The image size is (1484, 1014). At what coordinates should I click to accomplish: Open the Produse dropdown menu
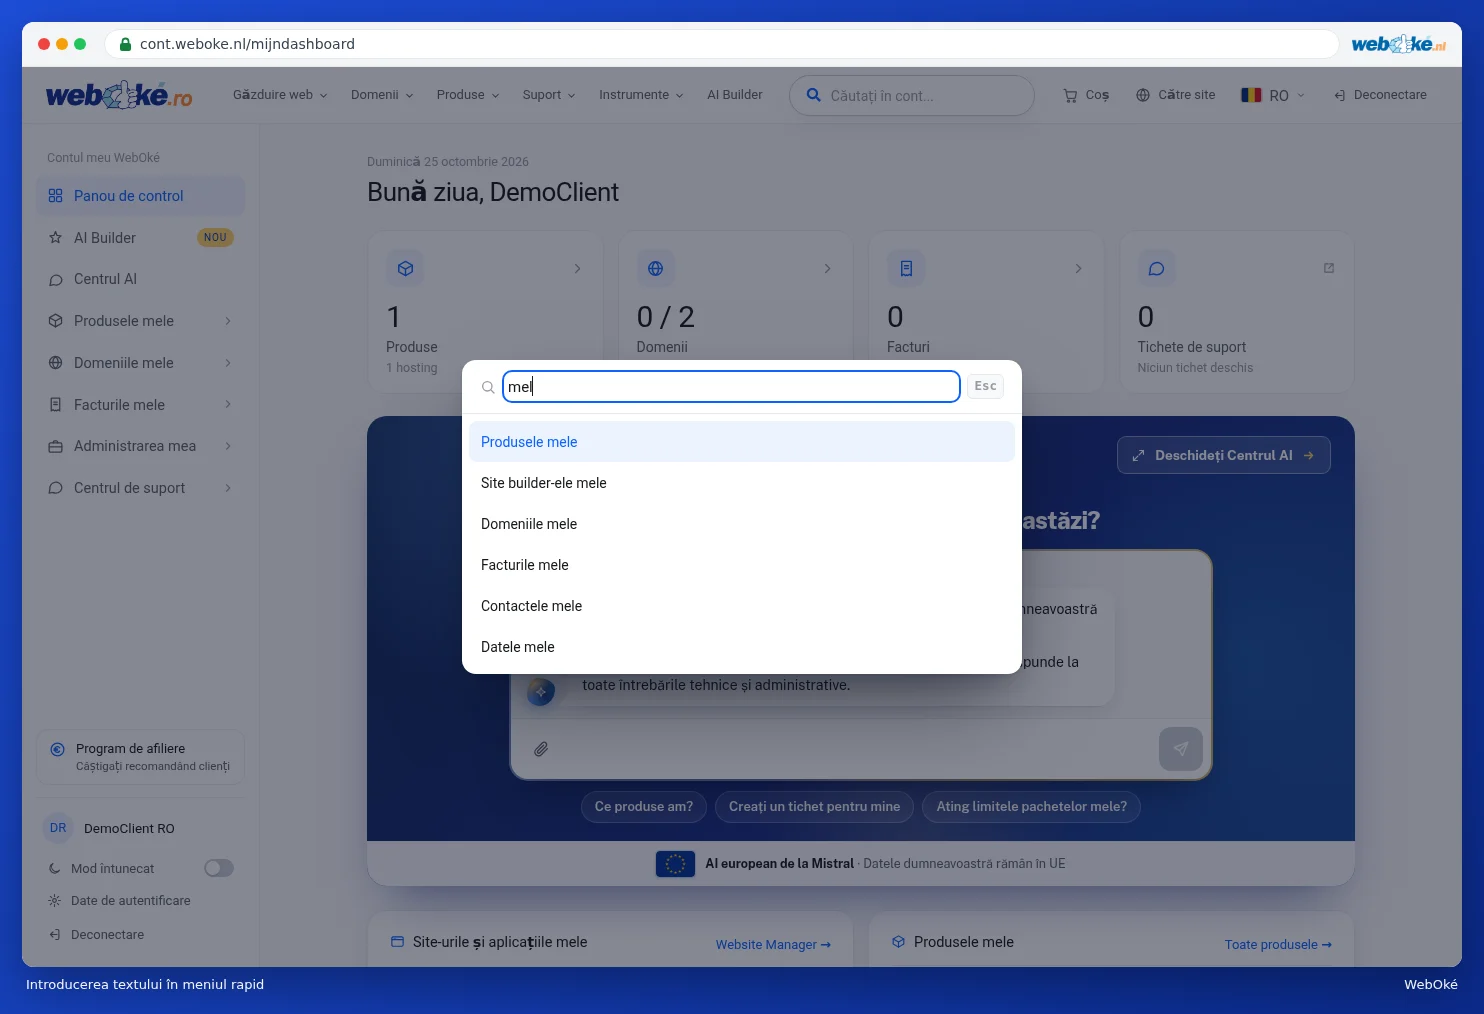click(468, 95)
